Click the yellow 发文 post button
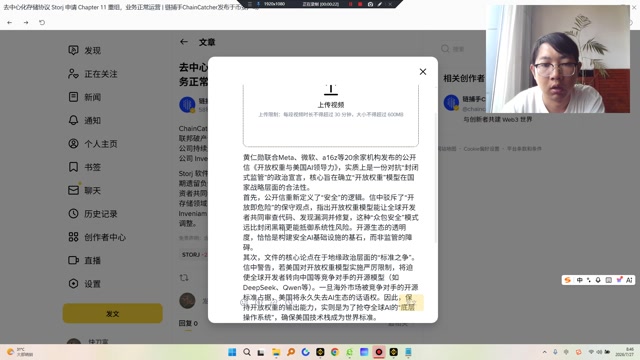 [113, 313]
